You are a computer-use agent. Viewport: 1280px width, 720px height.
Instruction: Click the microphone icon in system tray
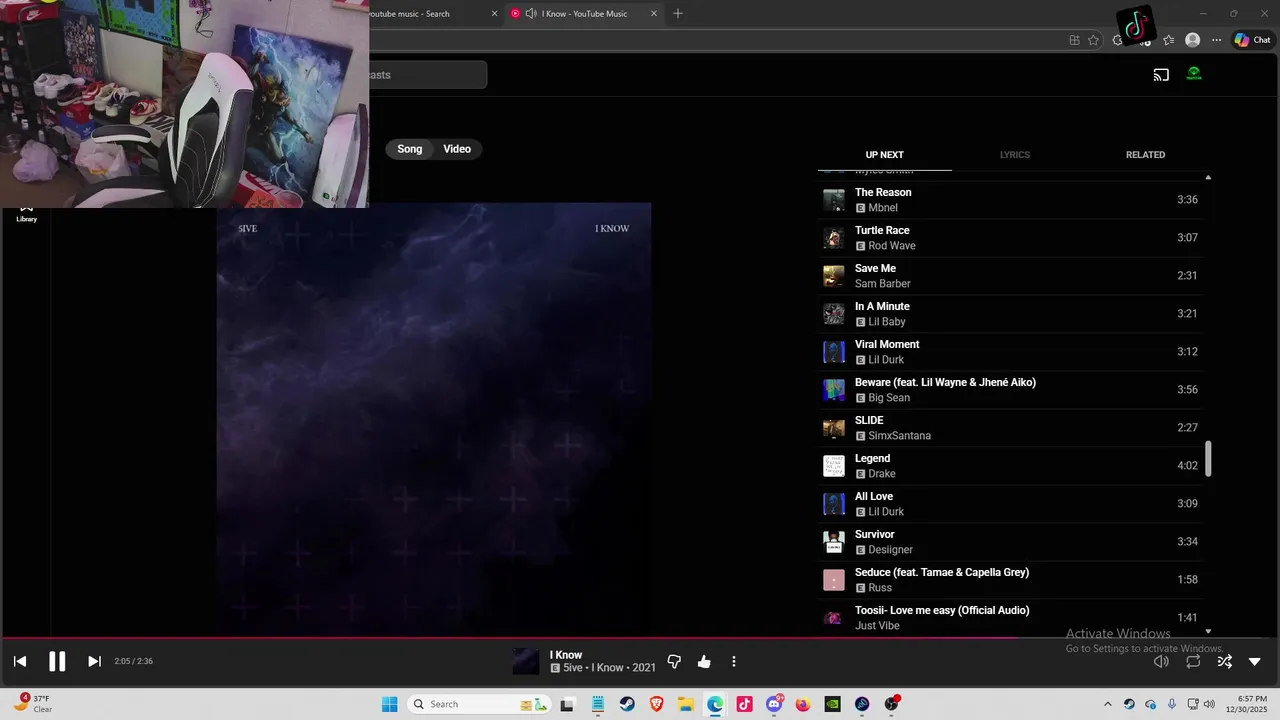(1172, 704)
